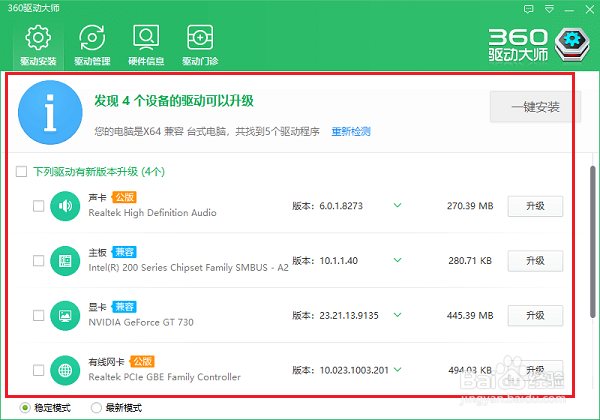The width and height of the screenshot is (600, 420).
Task: Click the text Realtek High Definition Audio
Action: pos(152,213)
